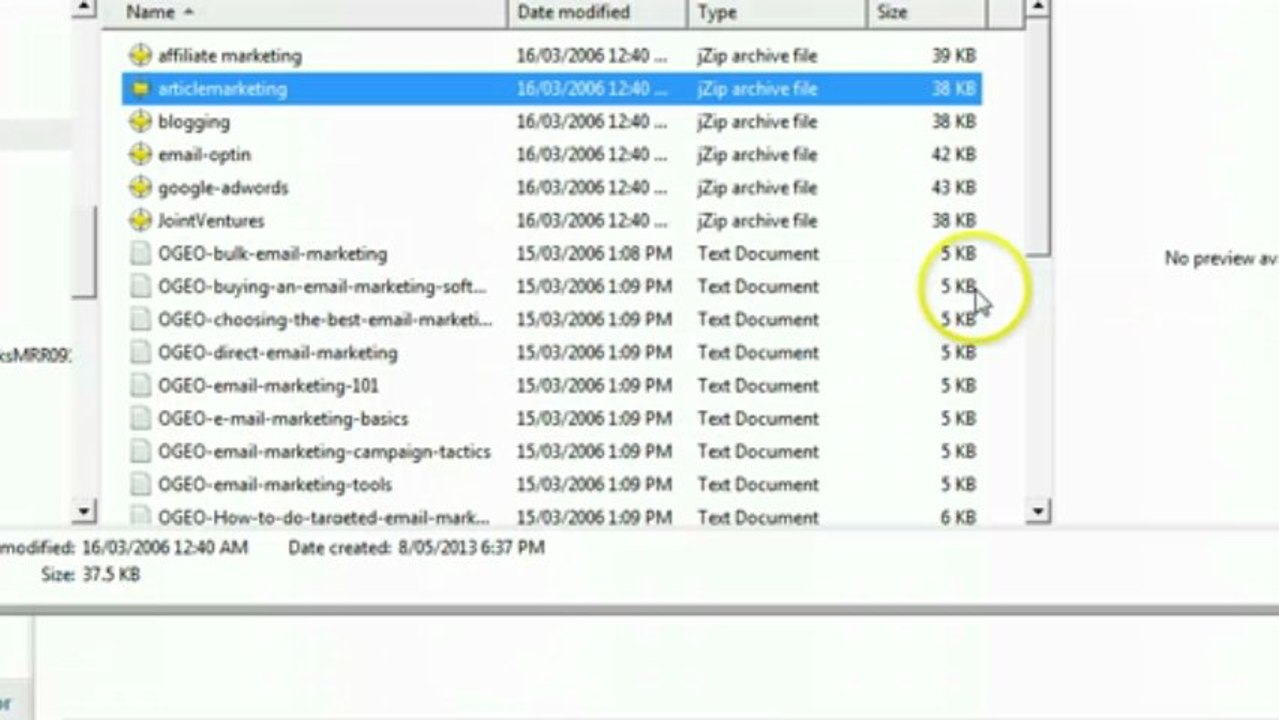Select the file name 'email-optin'
Screen dimensions: 1279x720
[x=204, y=155]
